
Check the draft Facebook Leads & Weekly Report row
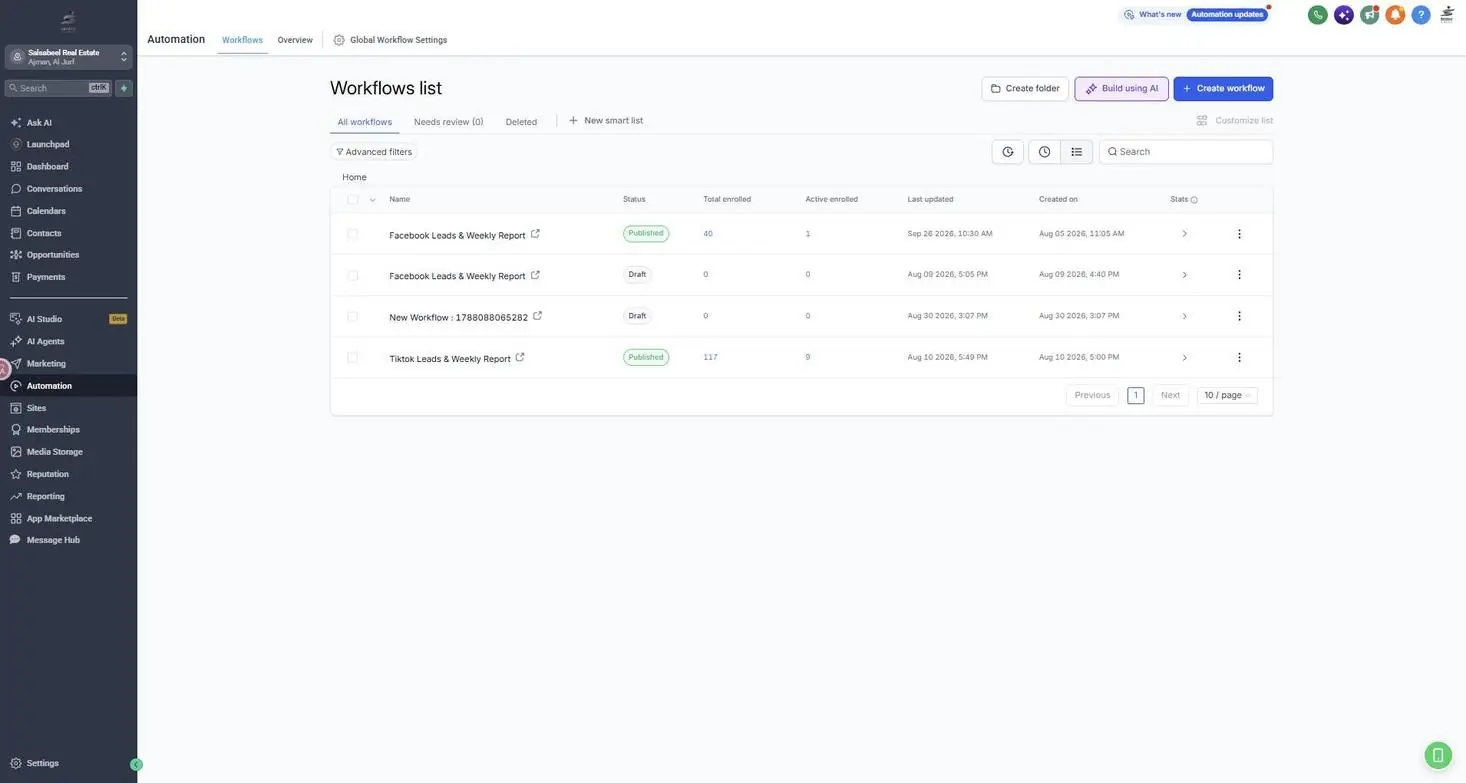coord(352,275)
